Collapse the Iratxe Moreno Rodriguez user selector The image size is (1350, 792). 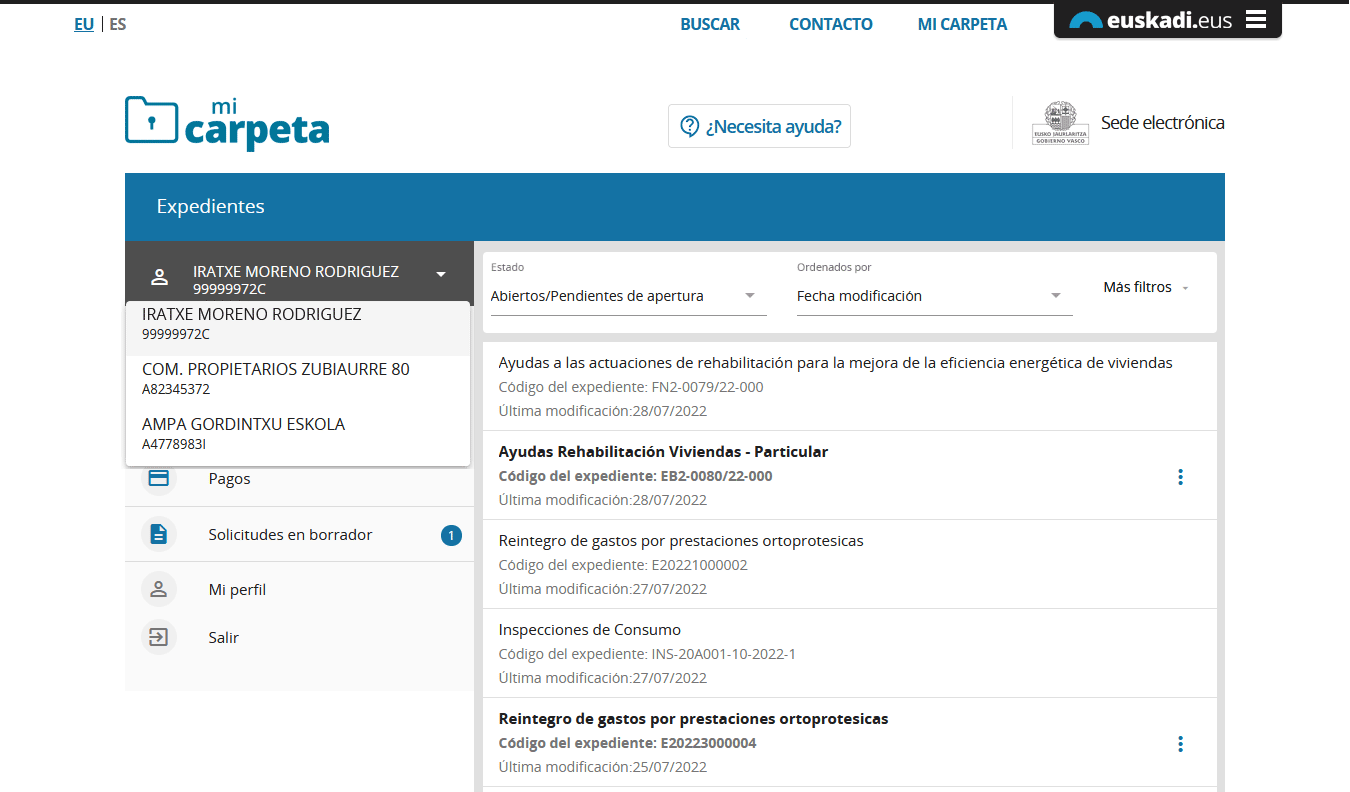coord(440,274)
